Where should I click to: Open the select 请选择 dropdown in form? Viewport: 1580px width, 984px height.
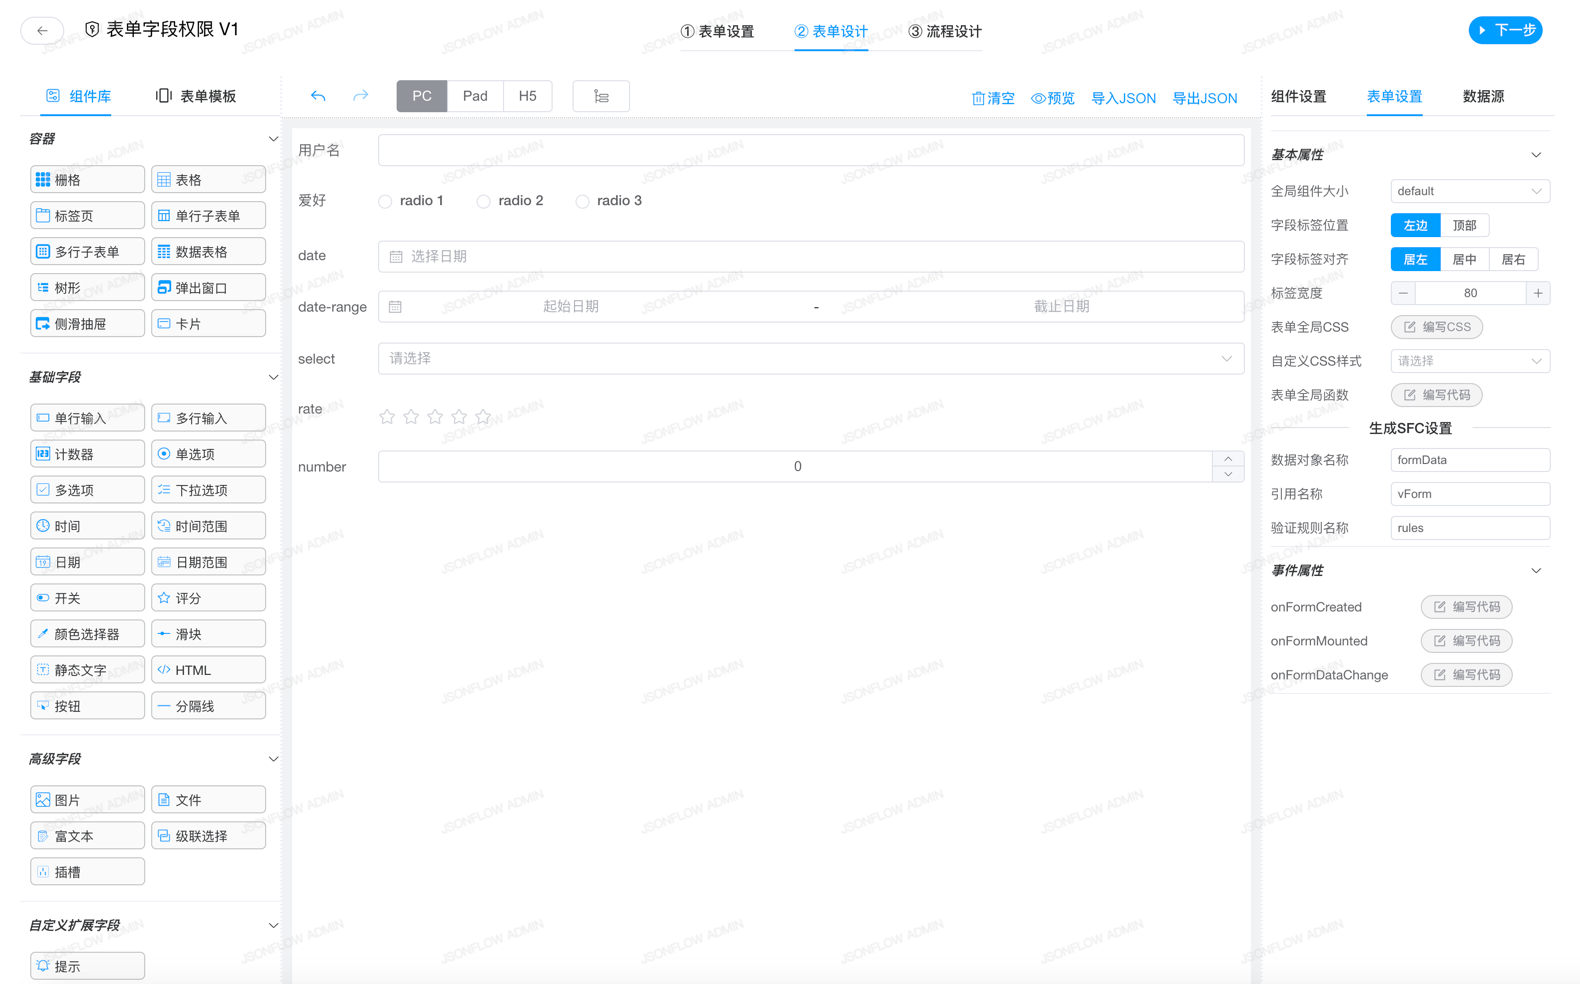[810, 359]
